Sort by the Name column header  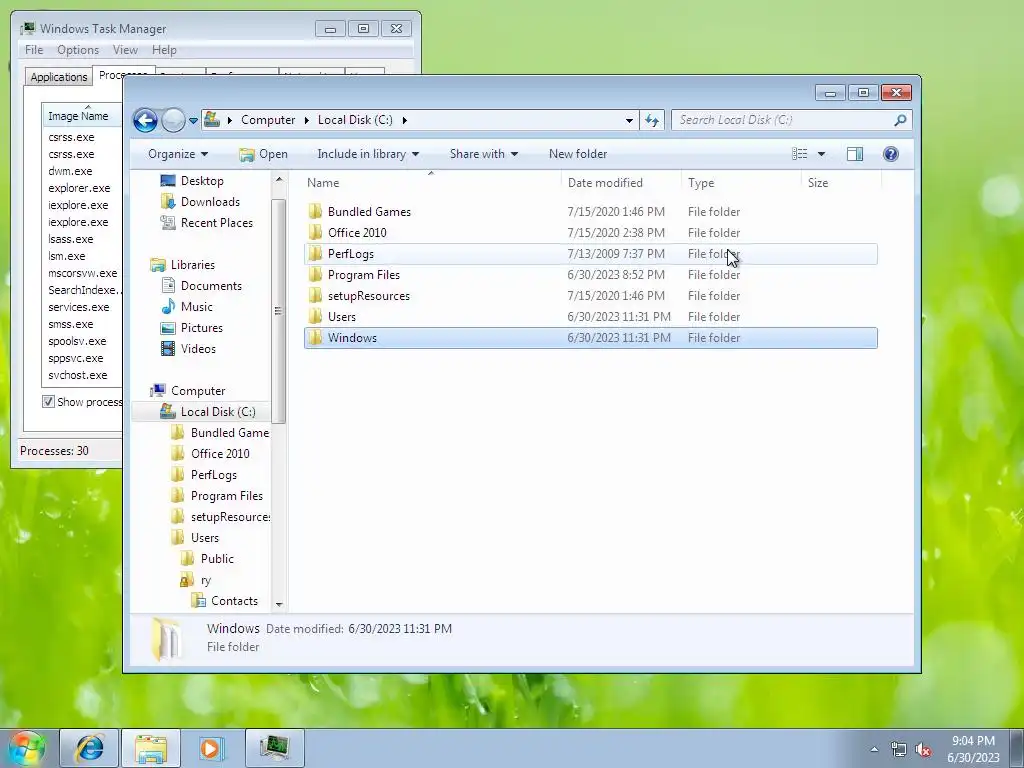click(x=431, y=183)
